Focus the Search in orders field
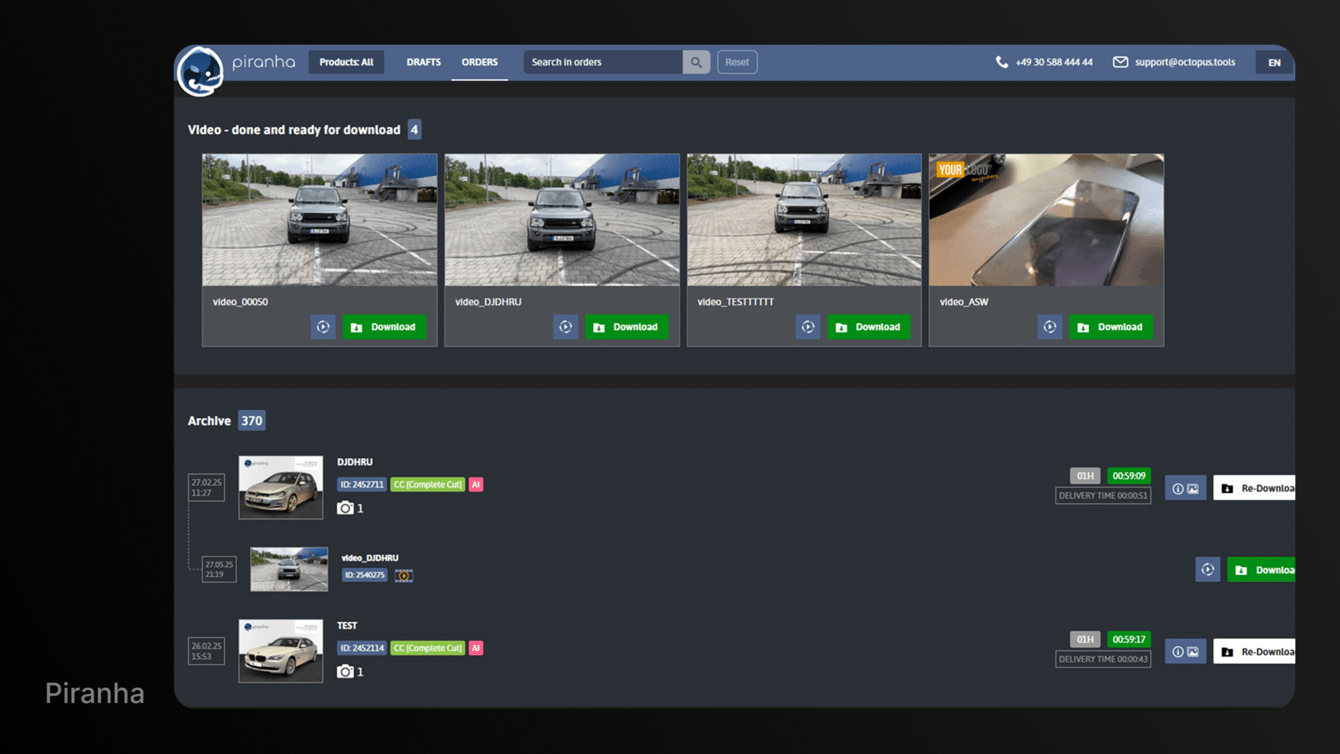Viewport: 1340px width, 754px height. pyautogui.click(x=602, y=62)
